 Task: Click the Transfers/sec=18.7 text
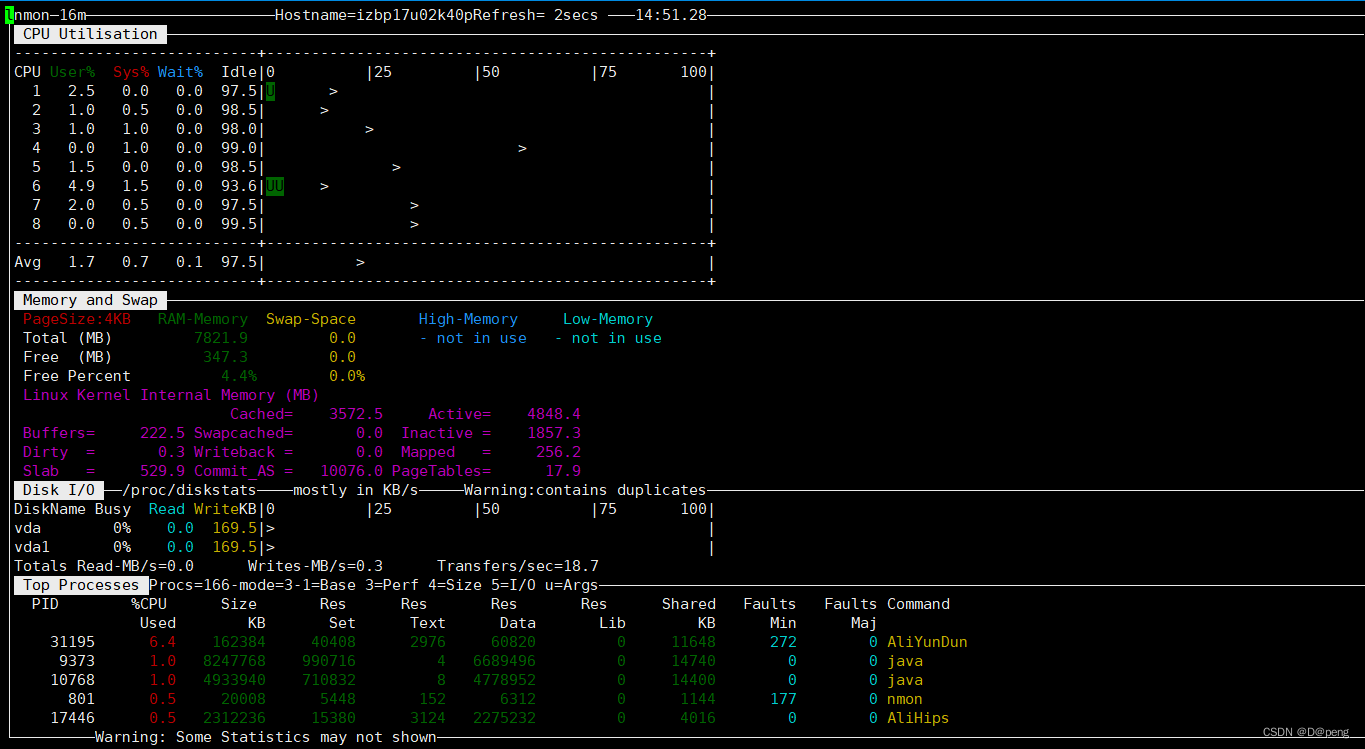518,566
